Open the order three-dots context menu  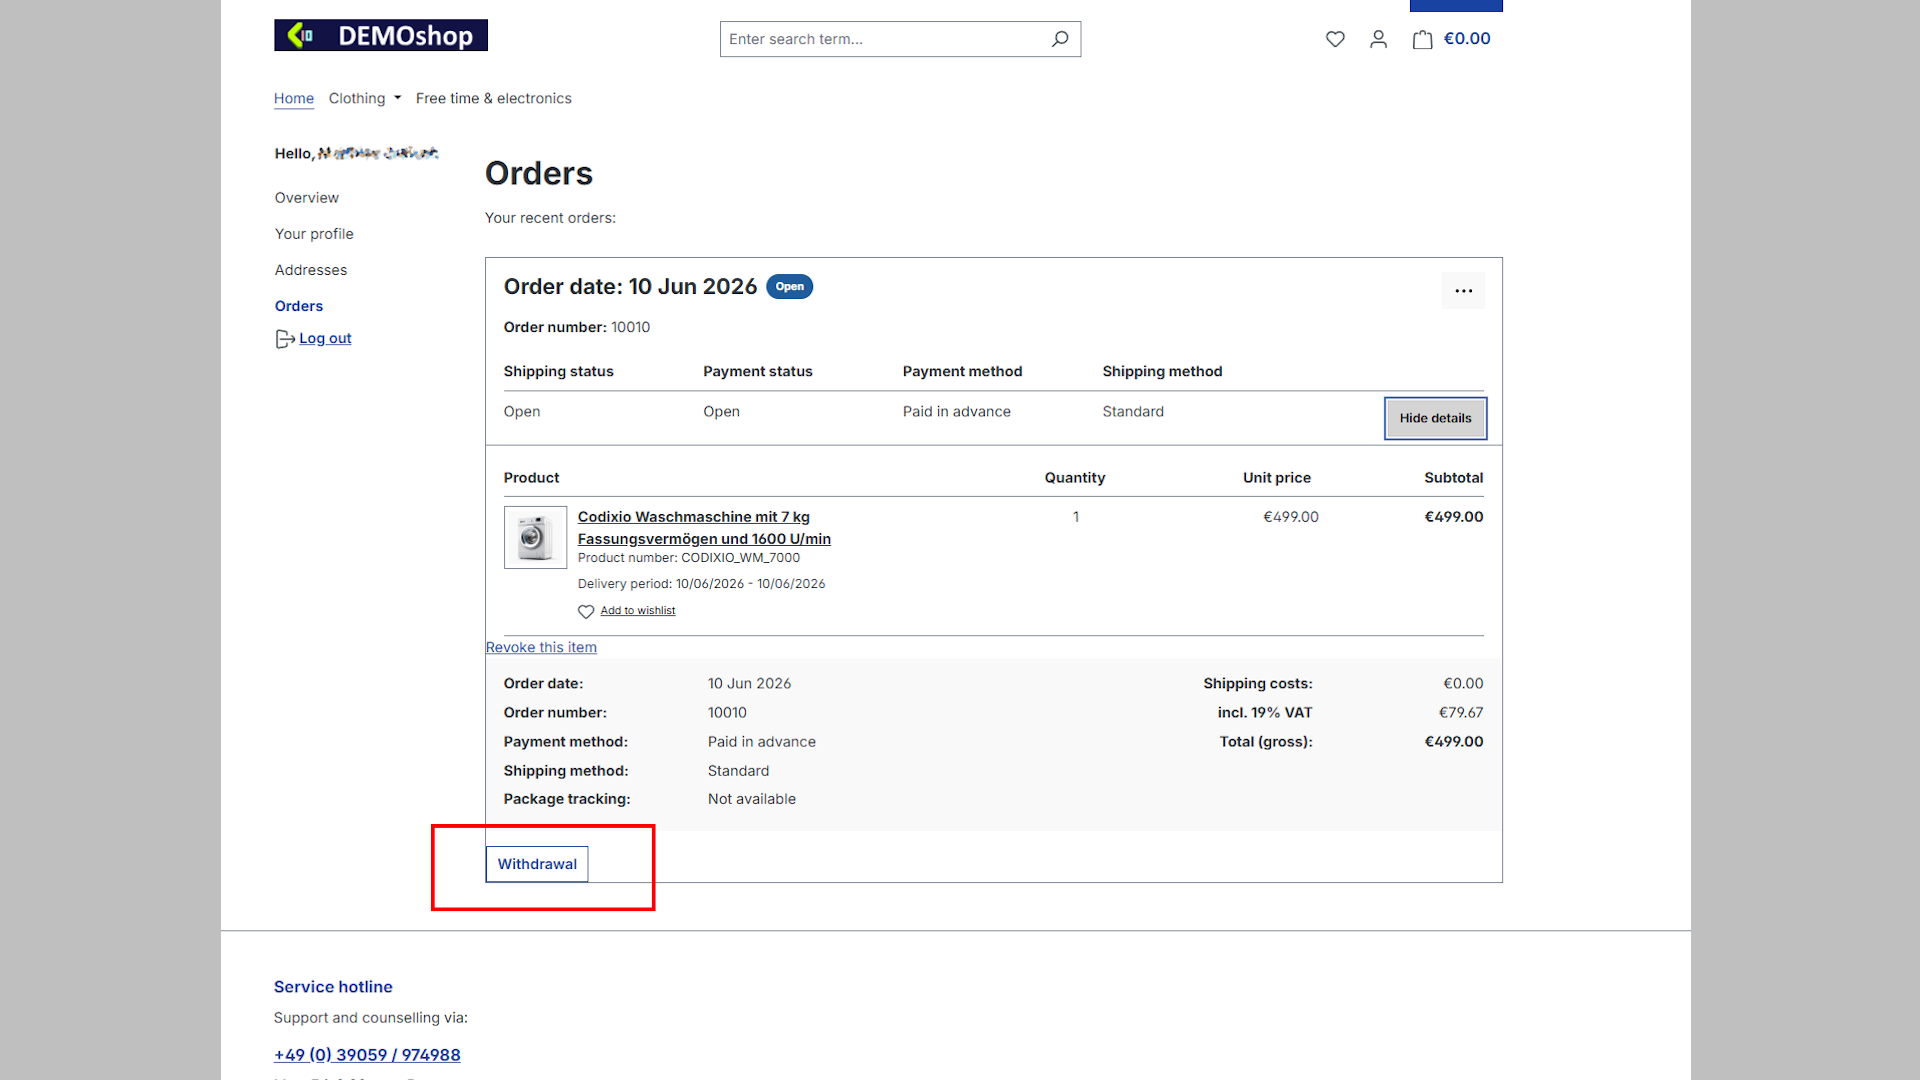point(1463,291)
